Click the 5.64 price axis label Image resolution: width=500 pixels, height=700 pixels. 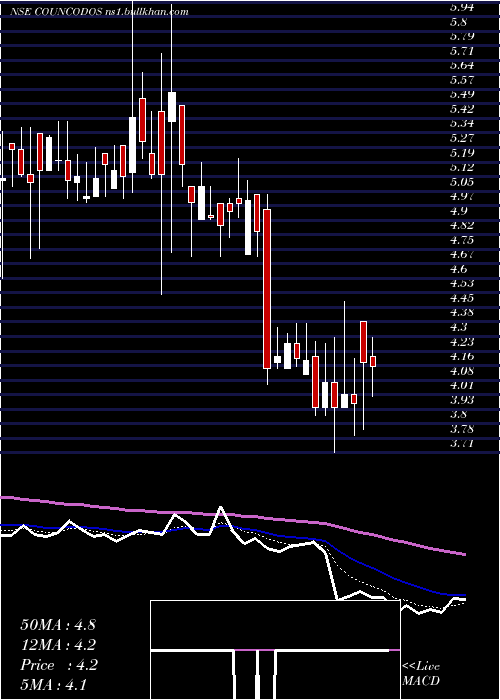point(462,65)
